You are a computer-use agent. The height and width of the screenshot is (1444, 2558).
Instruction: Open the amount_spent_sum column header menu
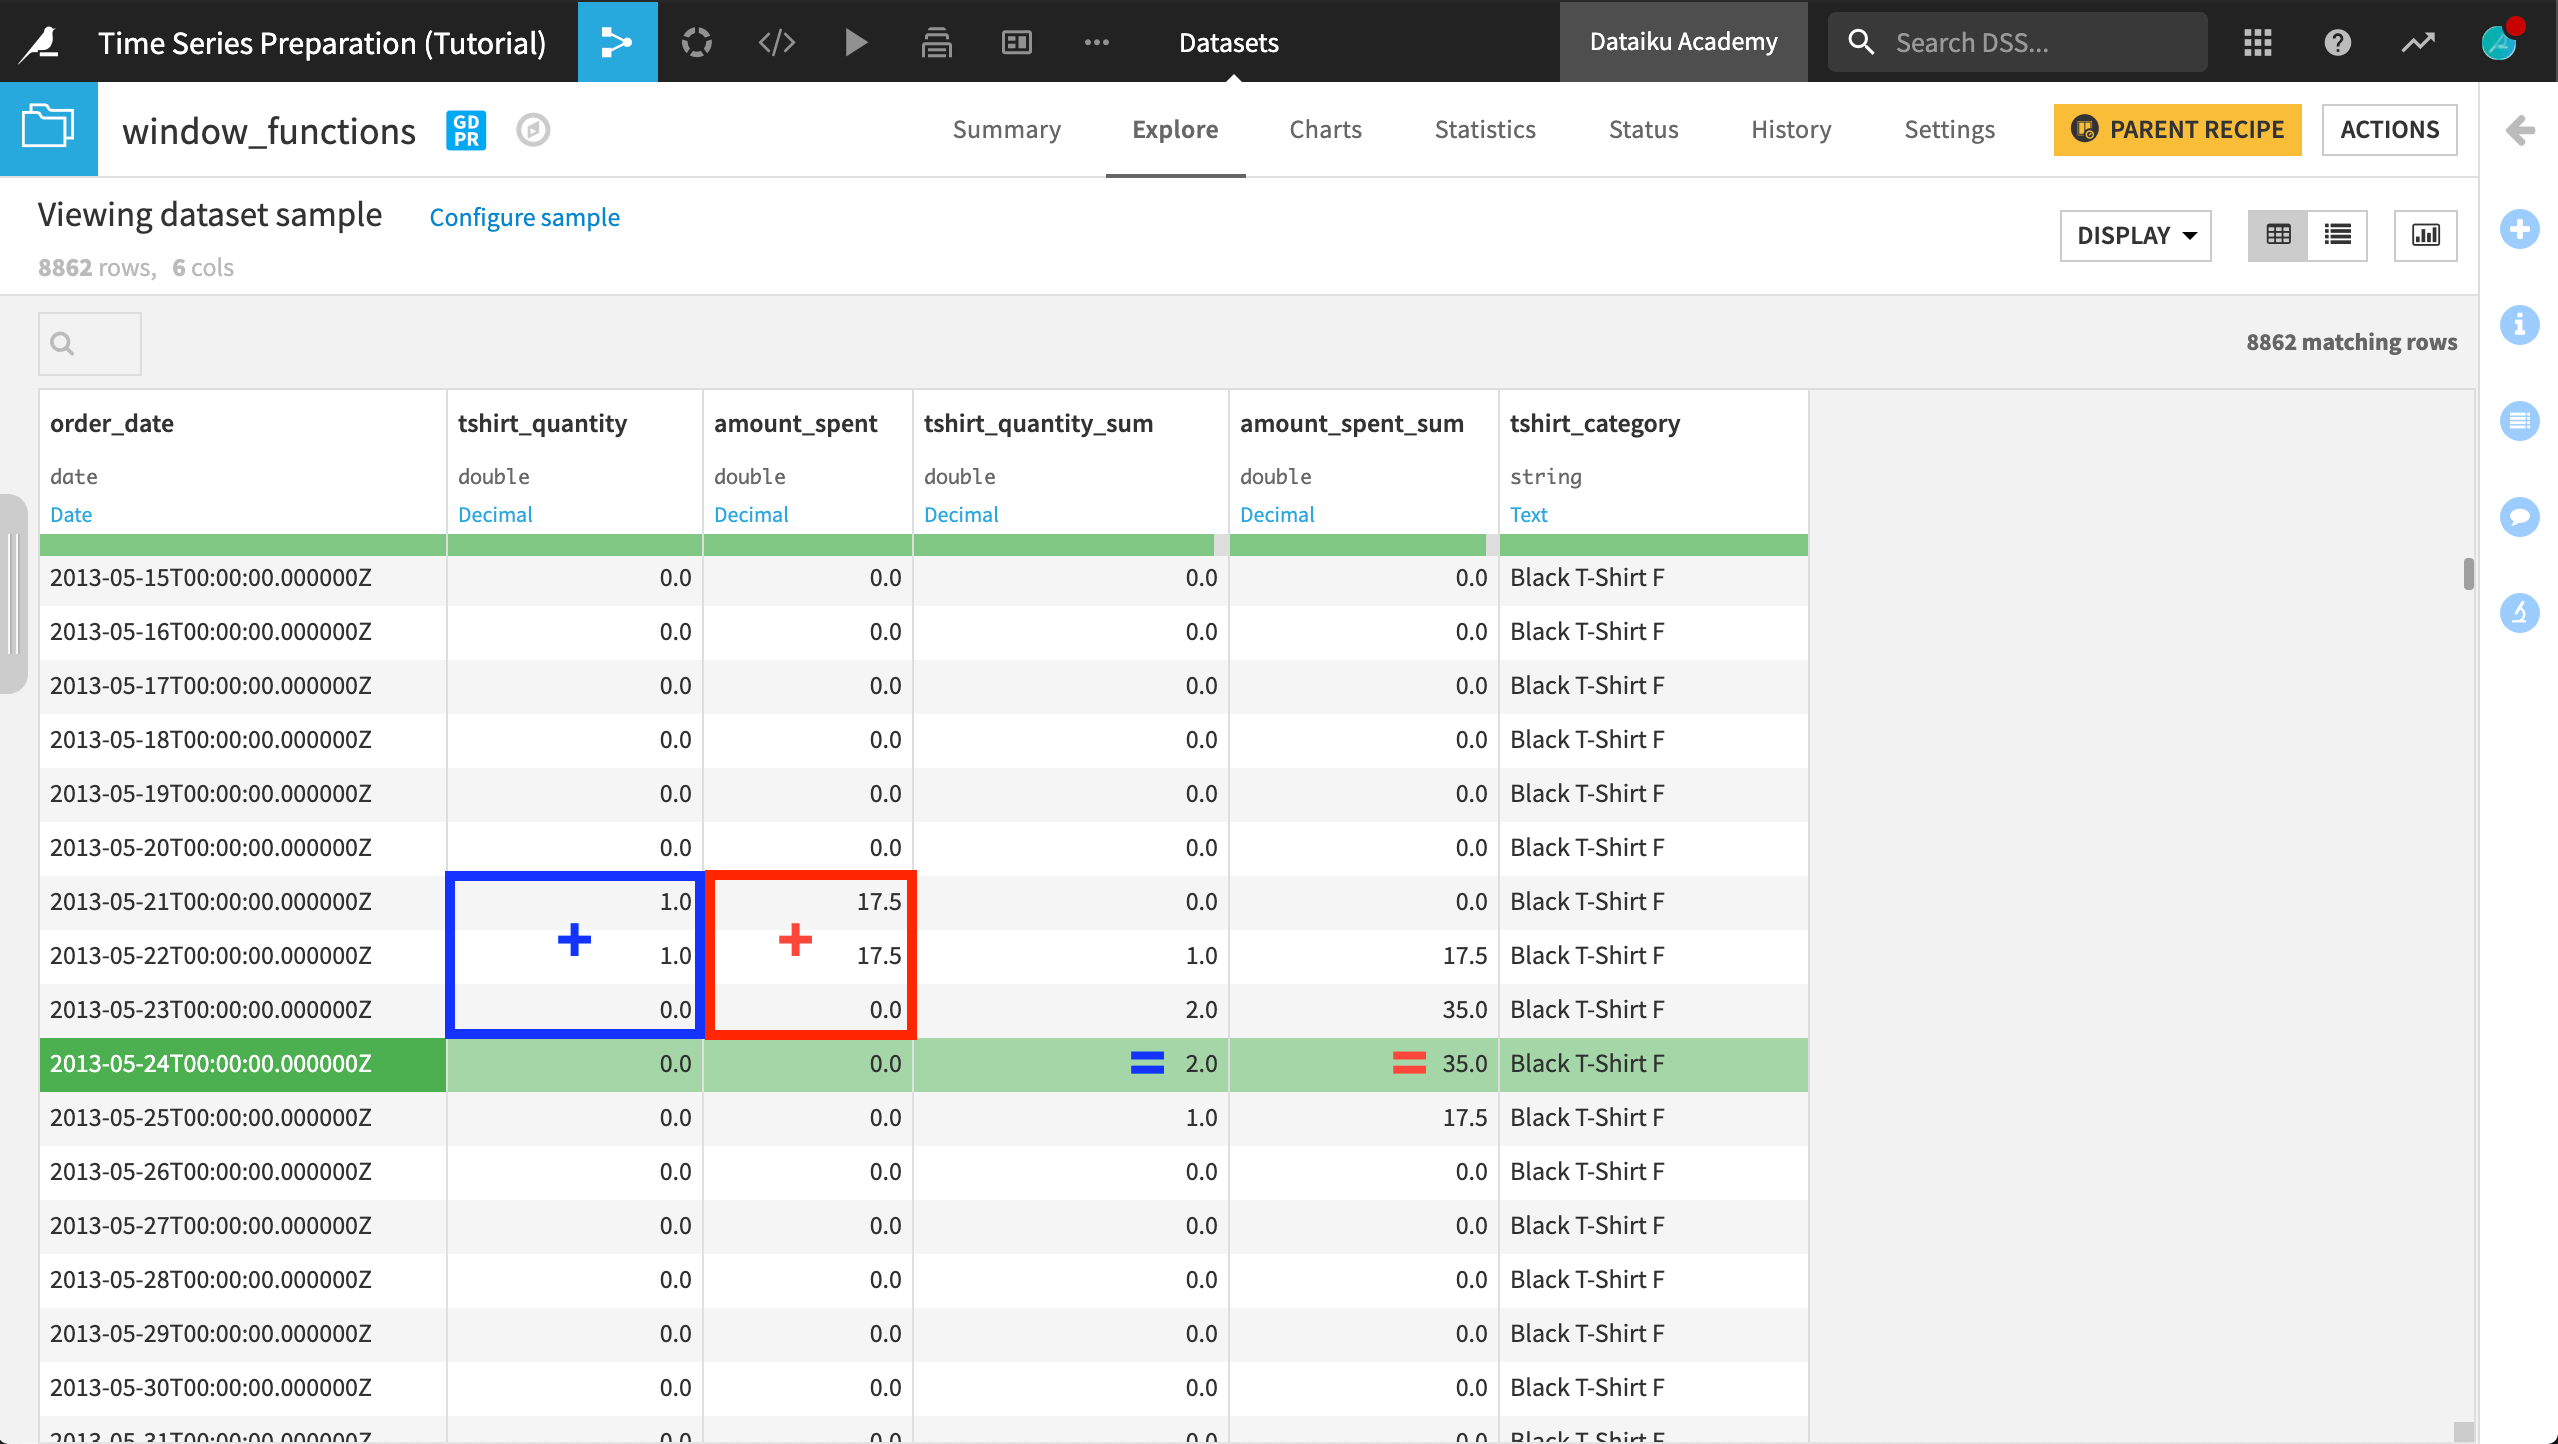click(x=1351, y=423)
